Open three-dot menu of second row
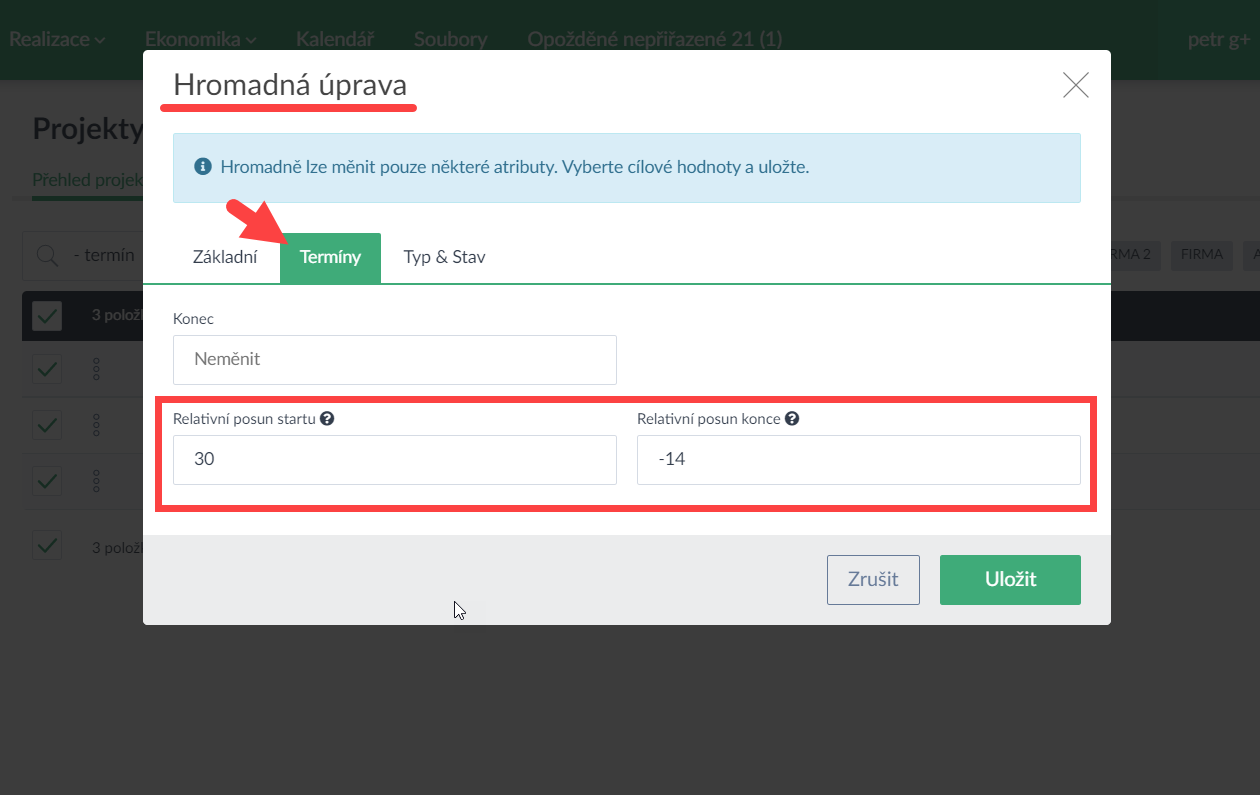The width and height of the screenshot is (1260, 795). tap(97, 426)
